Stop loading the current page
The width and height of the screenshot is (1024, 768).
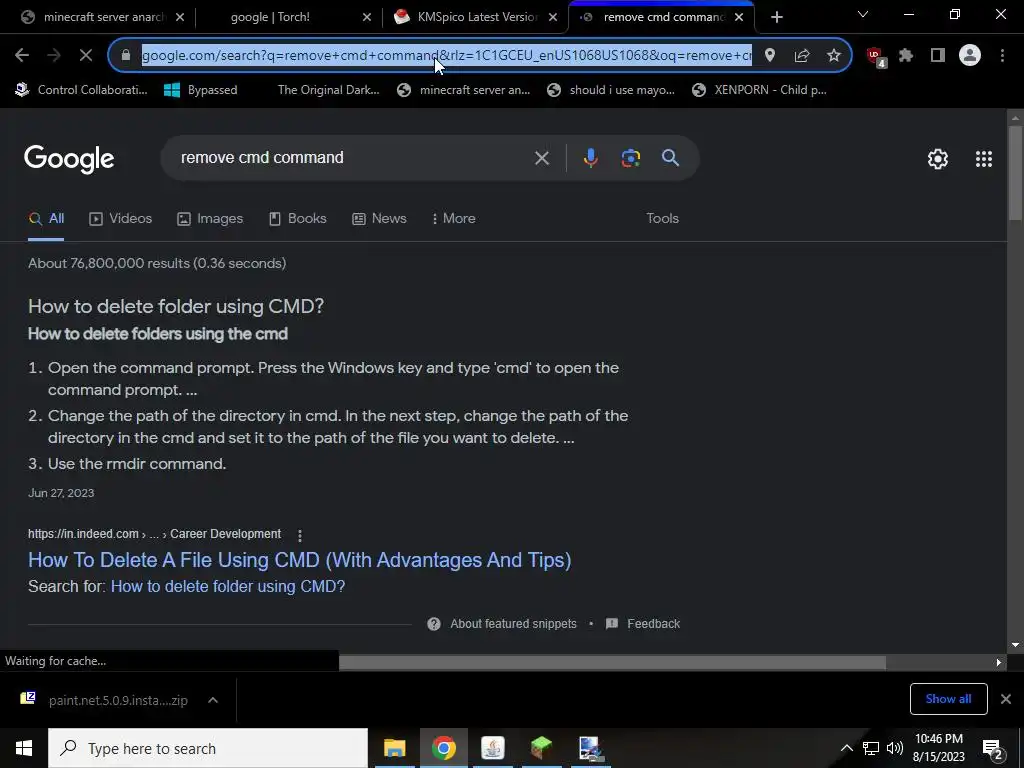pos(86,56)
